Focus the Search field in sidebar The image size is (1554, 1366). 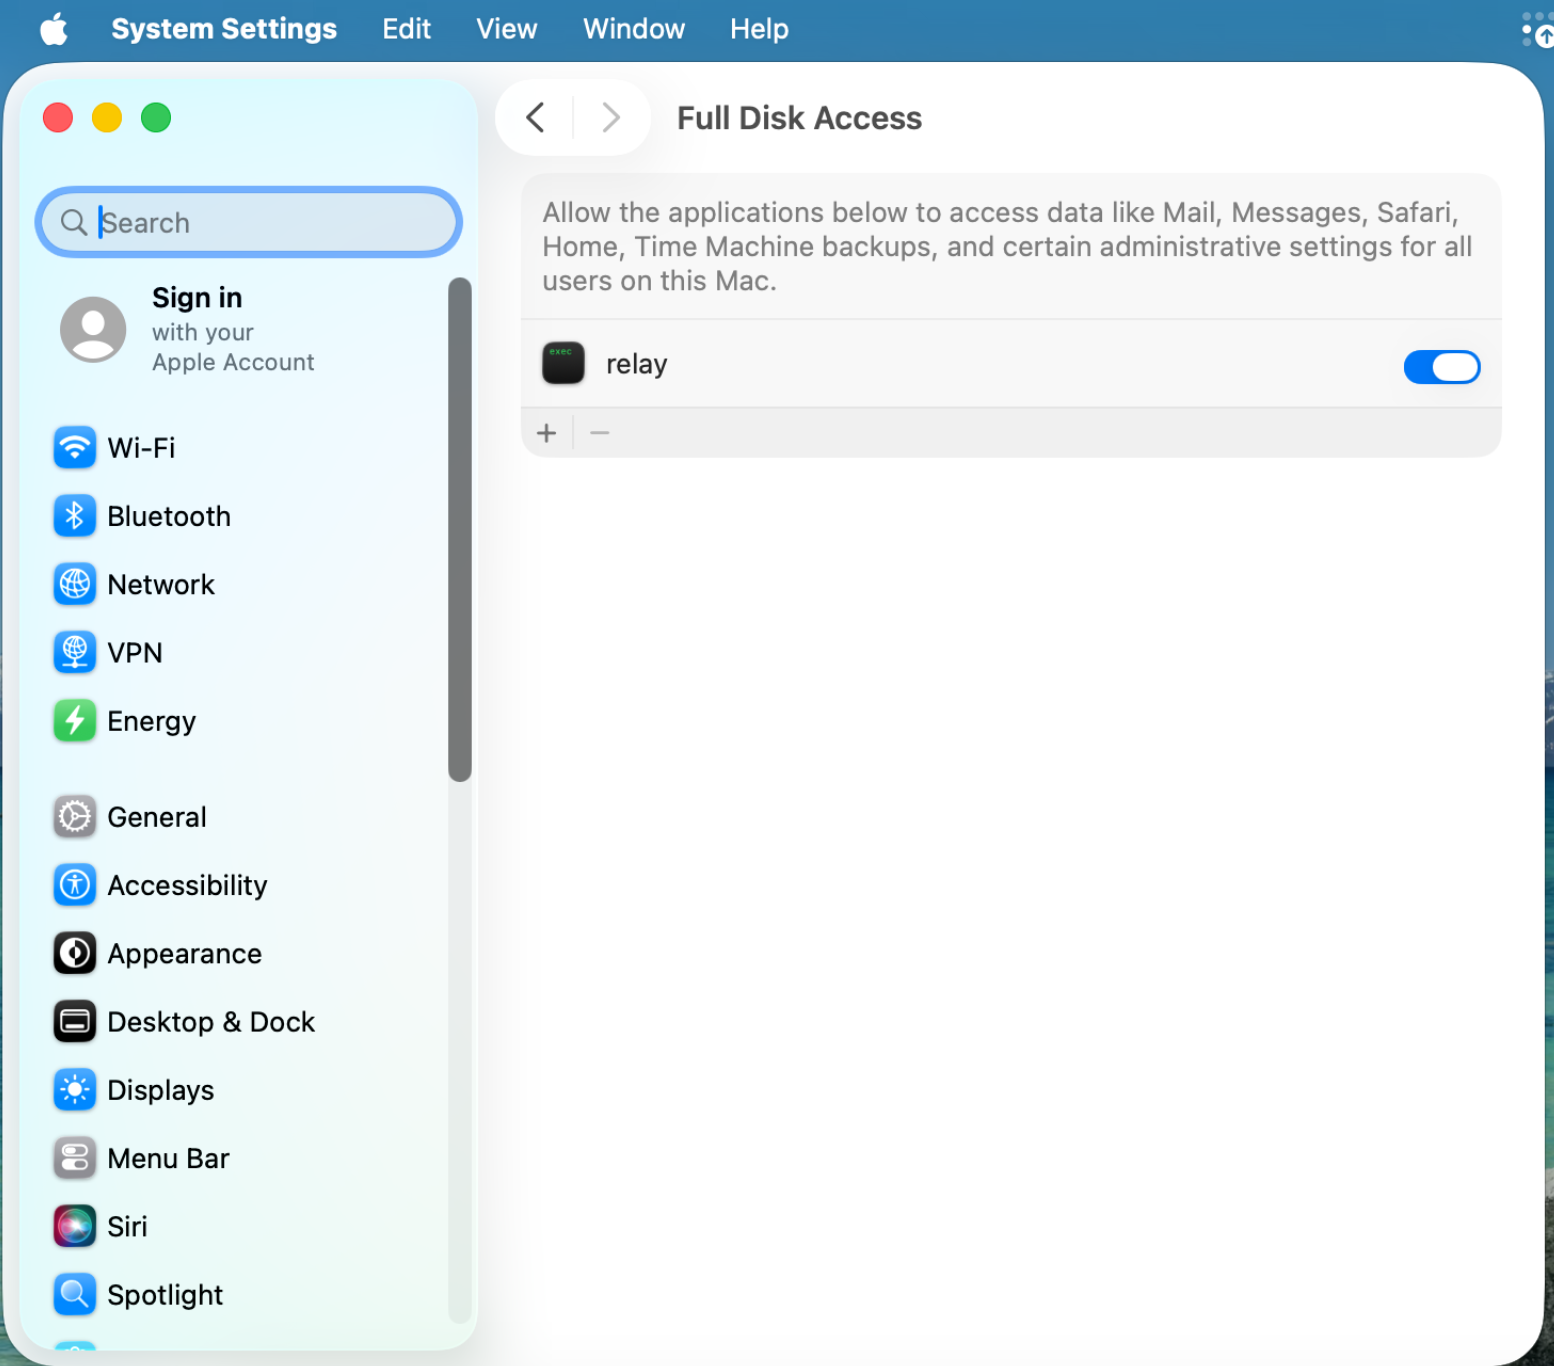[249, 222]
